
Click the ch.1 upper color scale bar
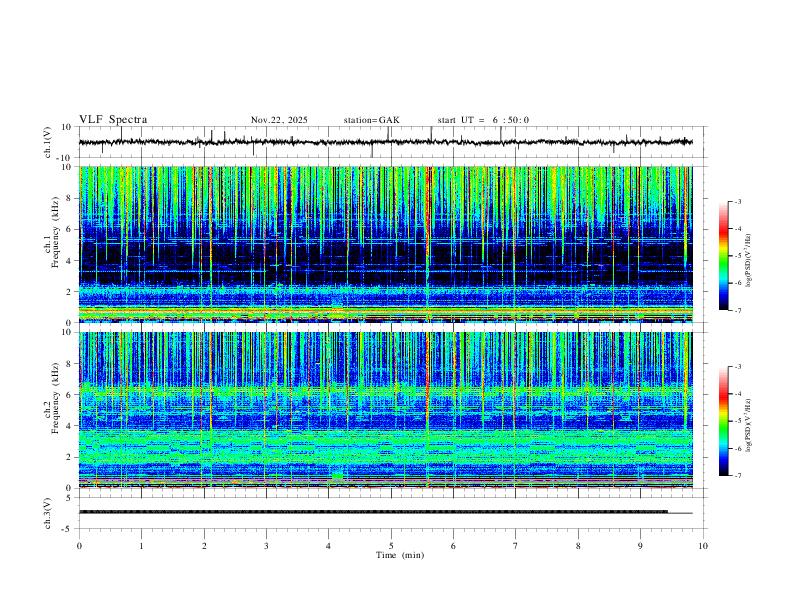click(x=723, y=256)
